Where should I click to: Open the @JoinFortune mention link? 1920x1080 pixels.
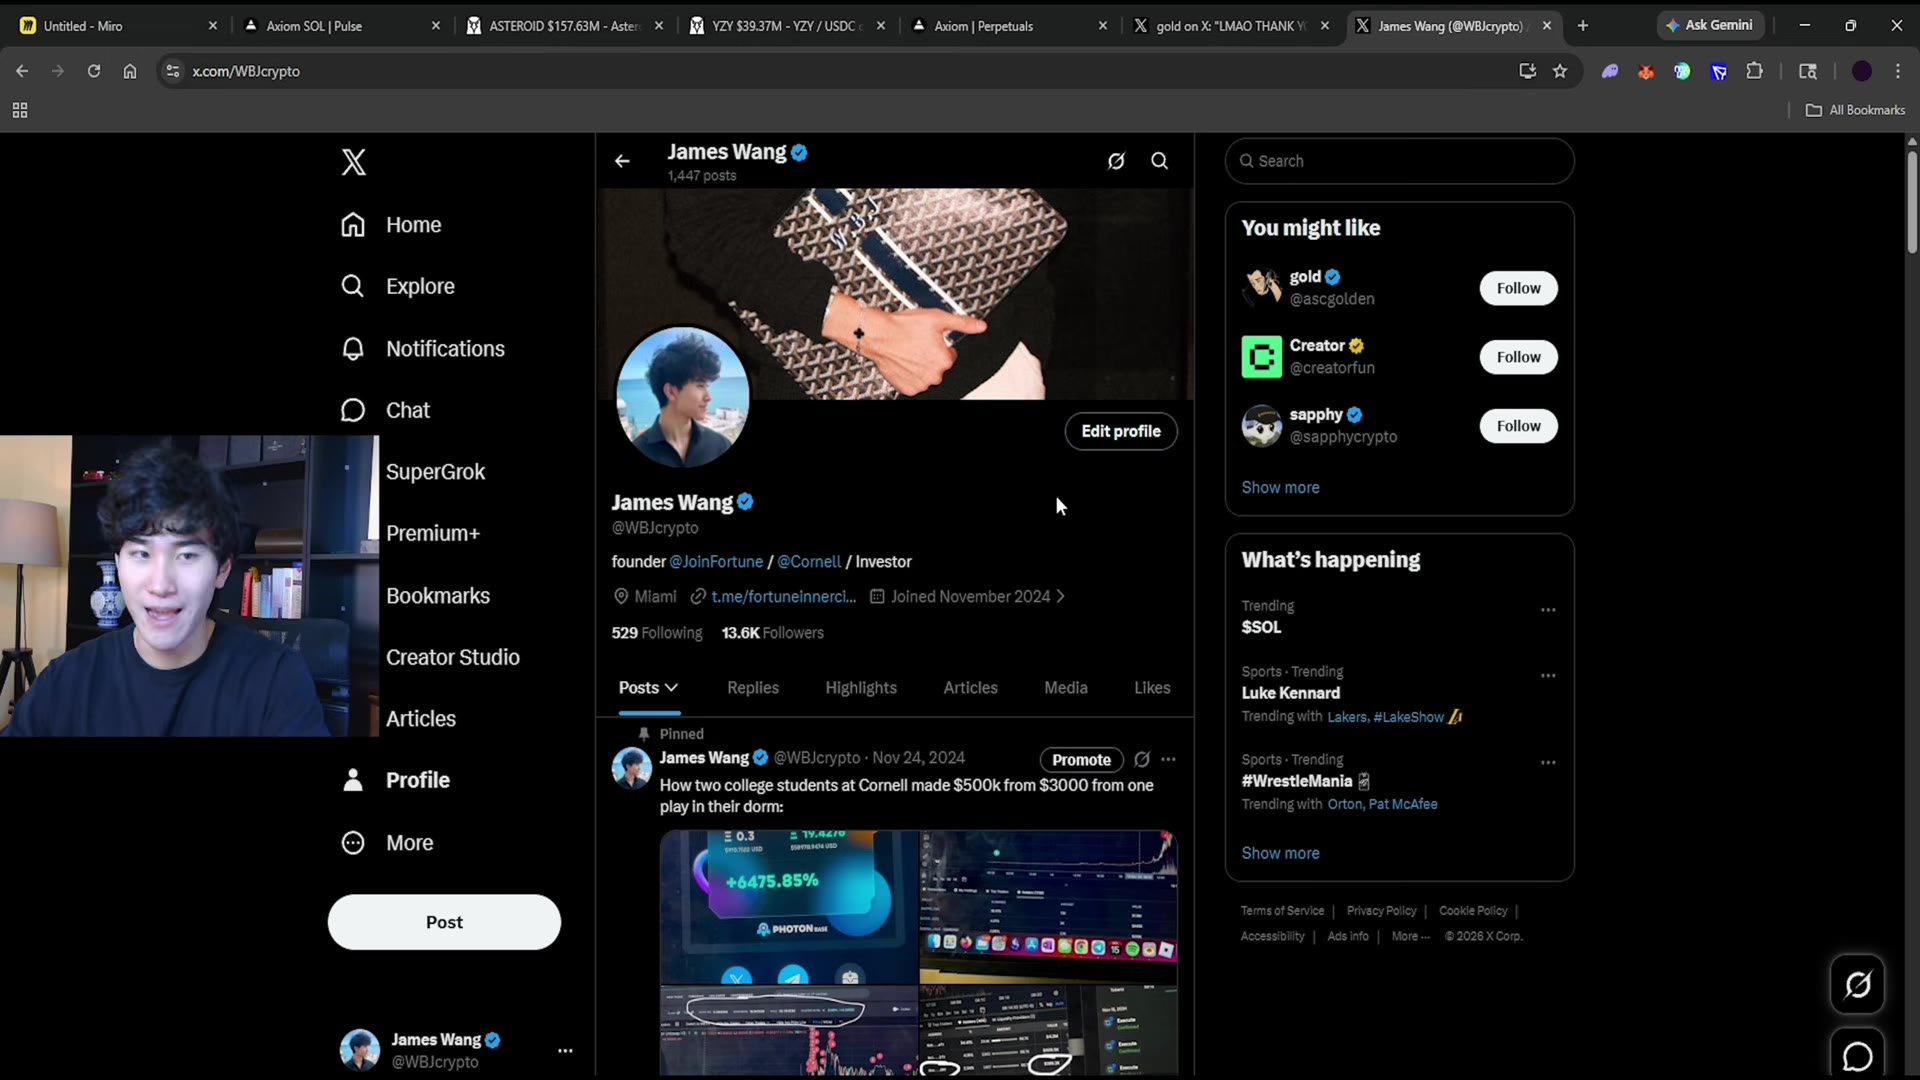[x=716, y=562]
